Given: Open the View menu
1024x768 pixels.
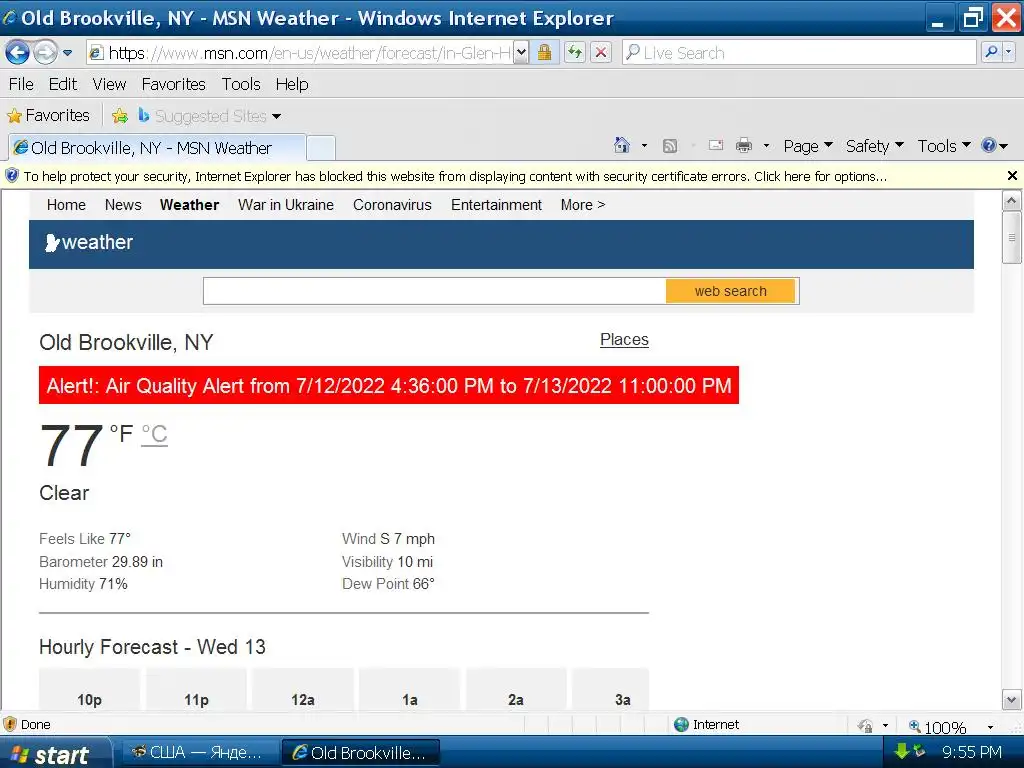Looking at the screenshot, I should click(109, 84).
